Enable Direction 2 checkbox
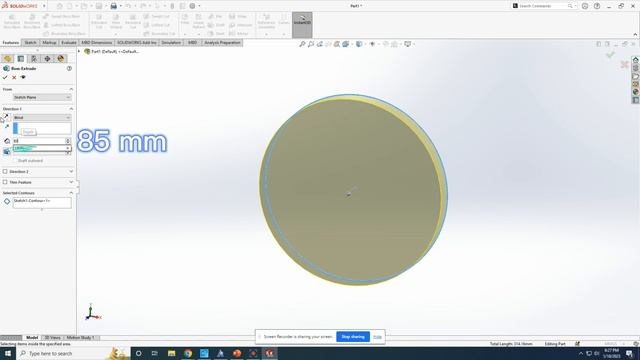This screenshot has height=360, width=640. pos(5,172)
